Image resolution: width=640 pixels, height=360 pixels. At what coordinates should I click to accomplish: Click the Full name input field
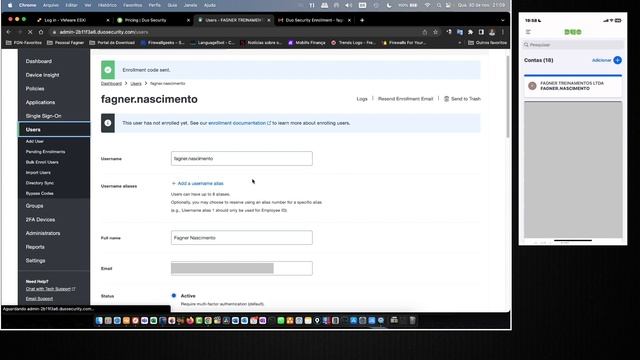(242, 238)
